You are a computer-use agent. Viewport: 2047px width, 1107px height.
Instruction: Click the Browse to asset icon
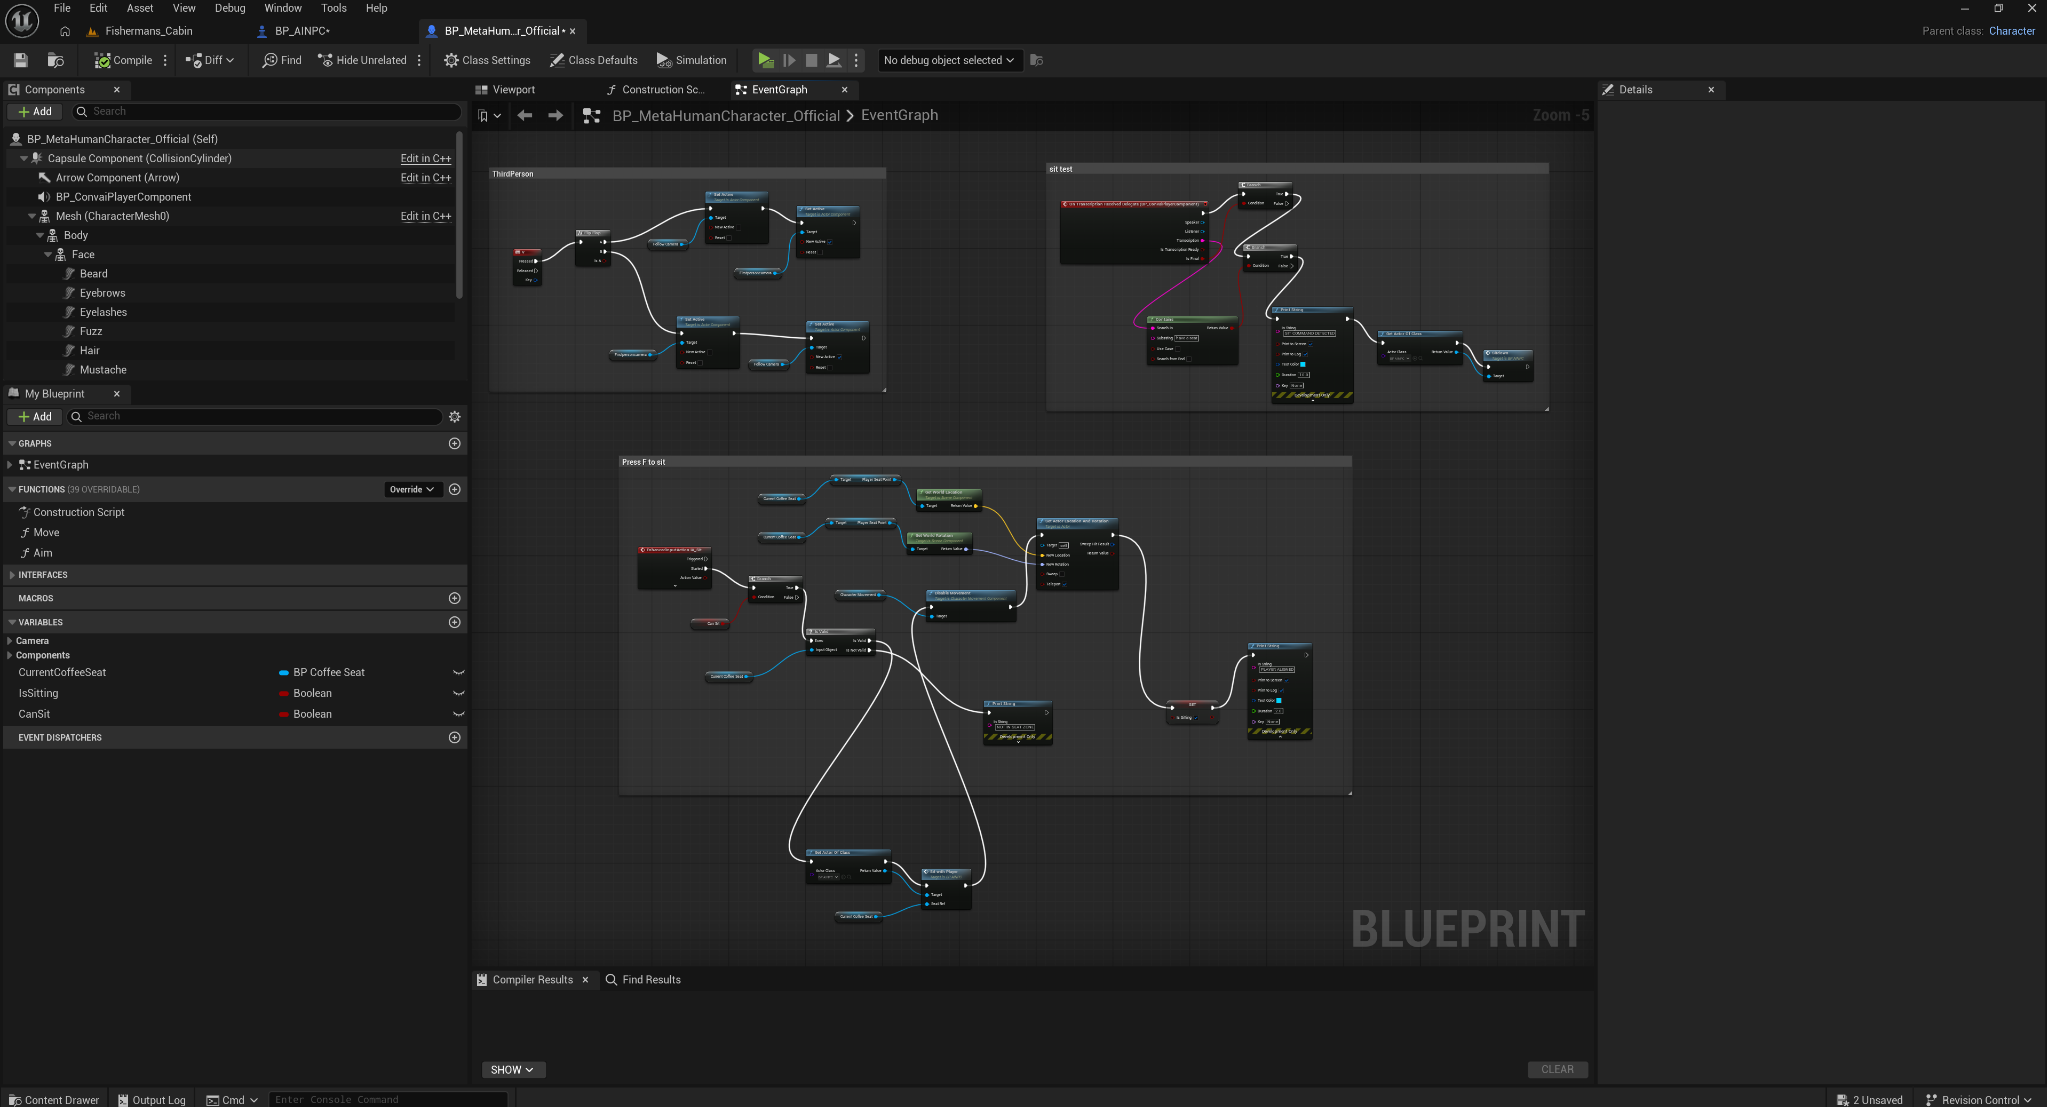56,60
